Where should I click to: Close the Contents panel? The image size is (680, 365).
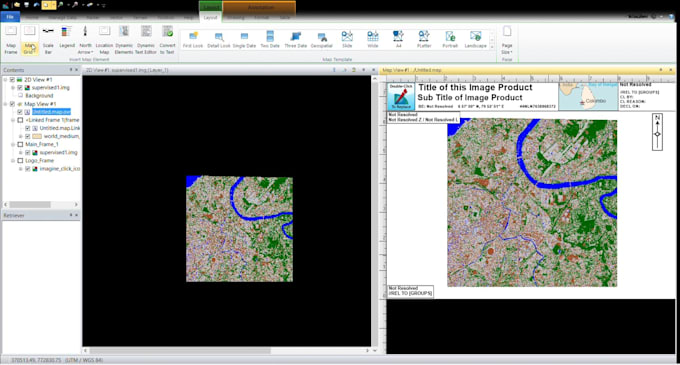click(x=77, y=70)
